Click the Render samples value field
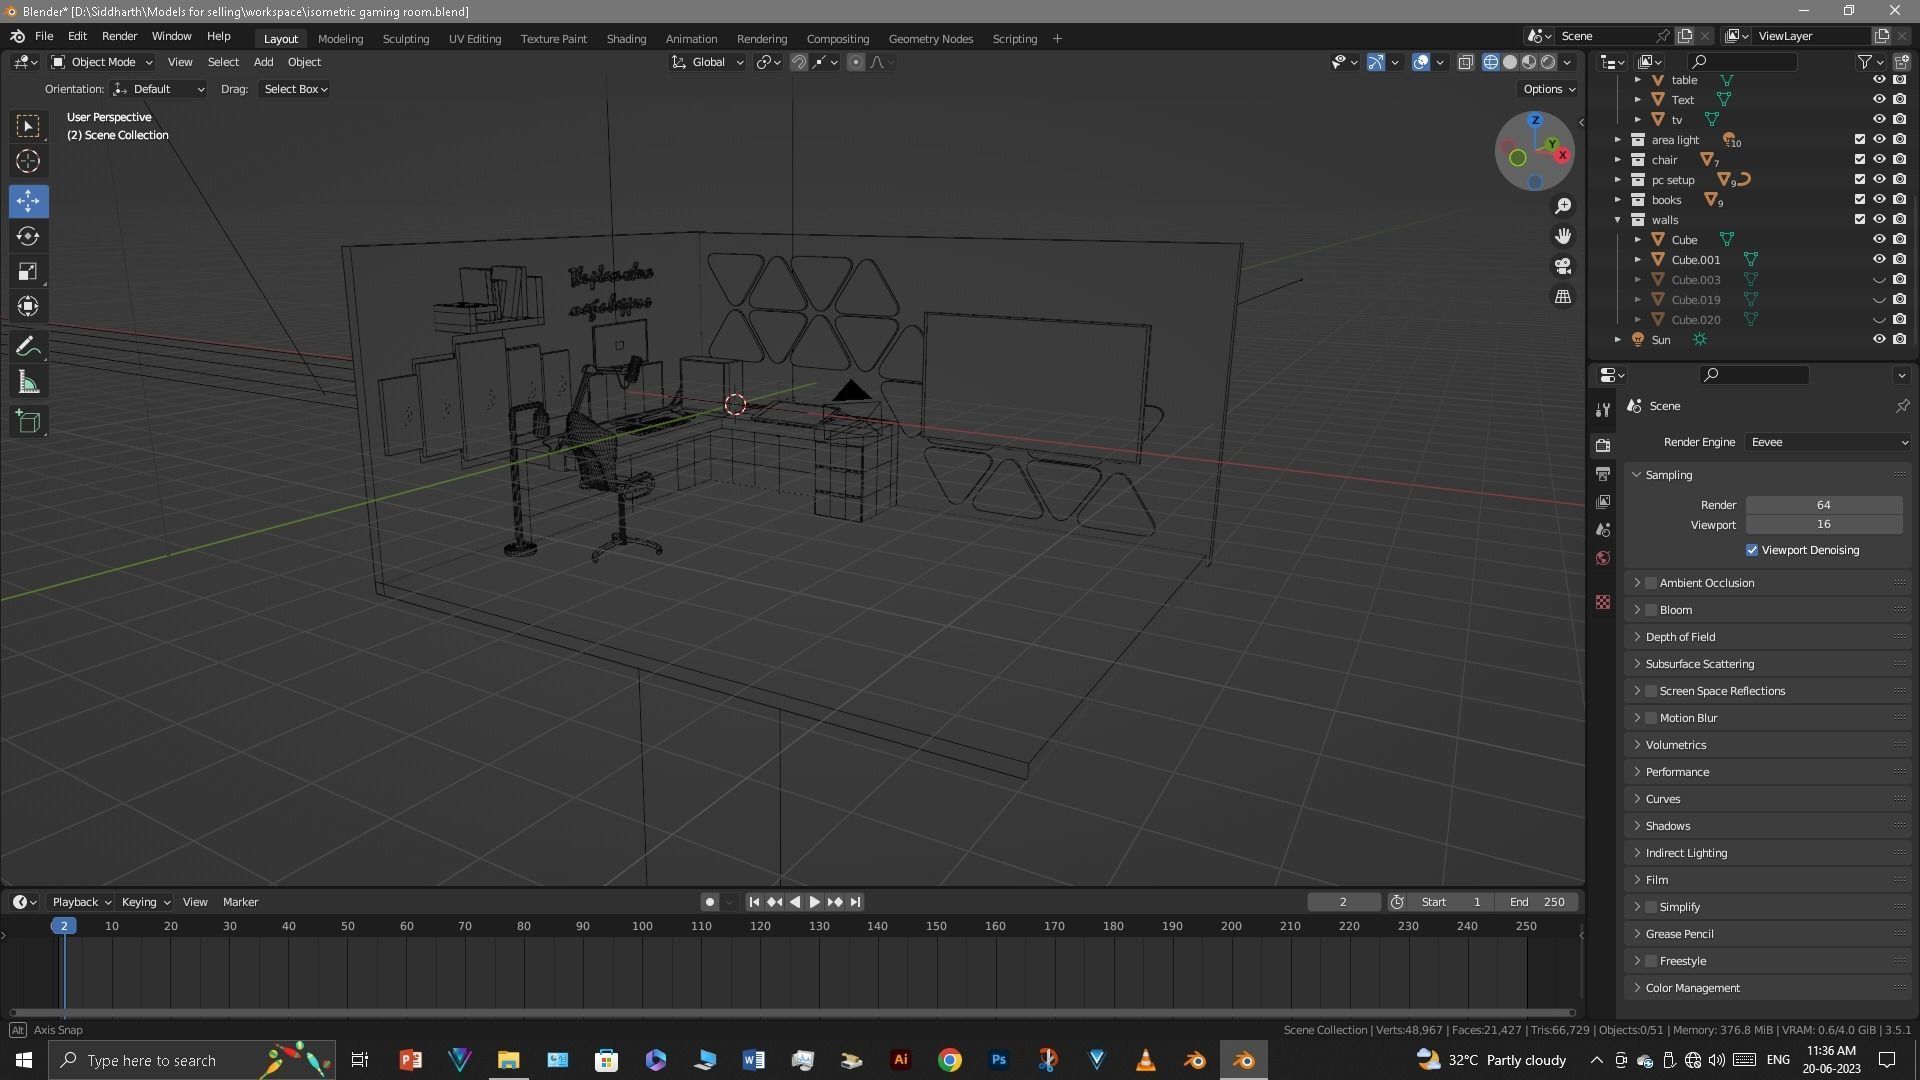1920x1080 pixels. click(x=1824, y=505)
